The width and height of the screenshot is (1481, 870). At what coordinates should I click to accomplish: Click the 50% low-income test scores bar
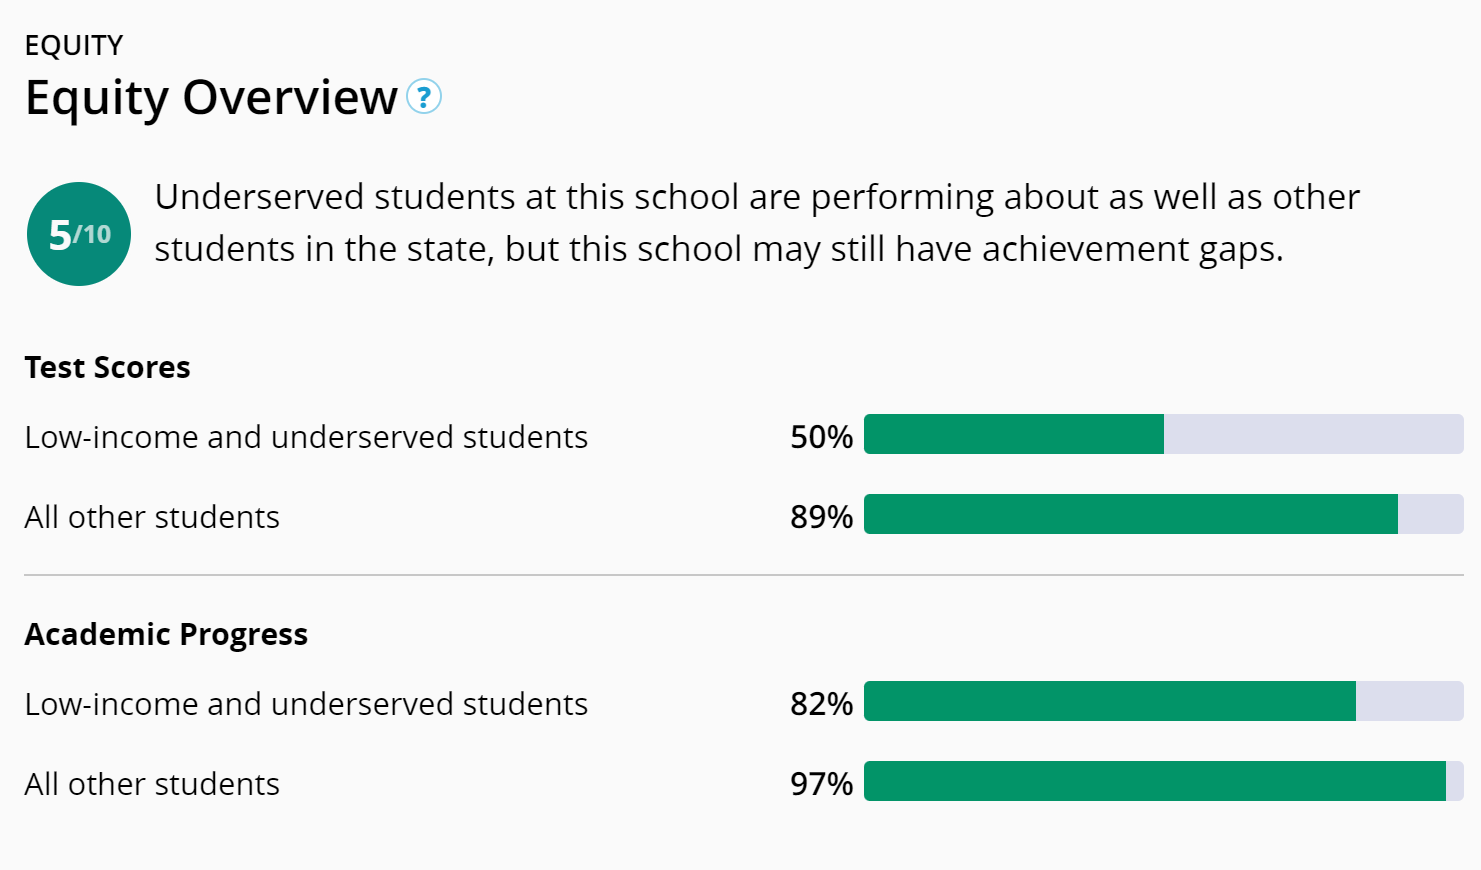[x=1014, y=434]
